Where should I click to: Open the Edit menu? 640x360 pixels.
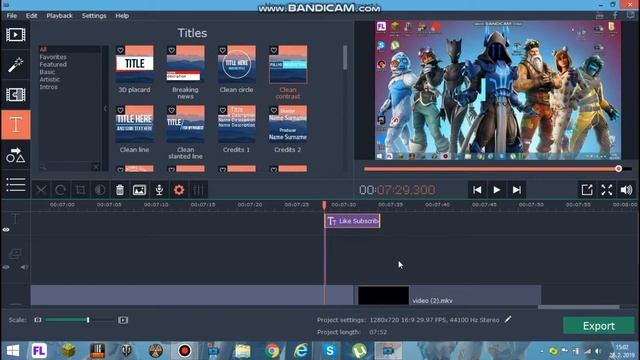tap(31, 16)
